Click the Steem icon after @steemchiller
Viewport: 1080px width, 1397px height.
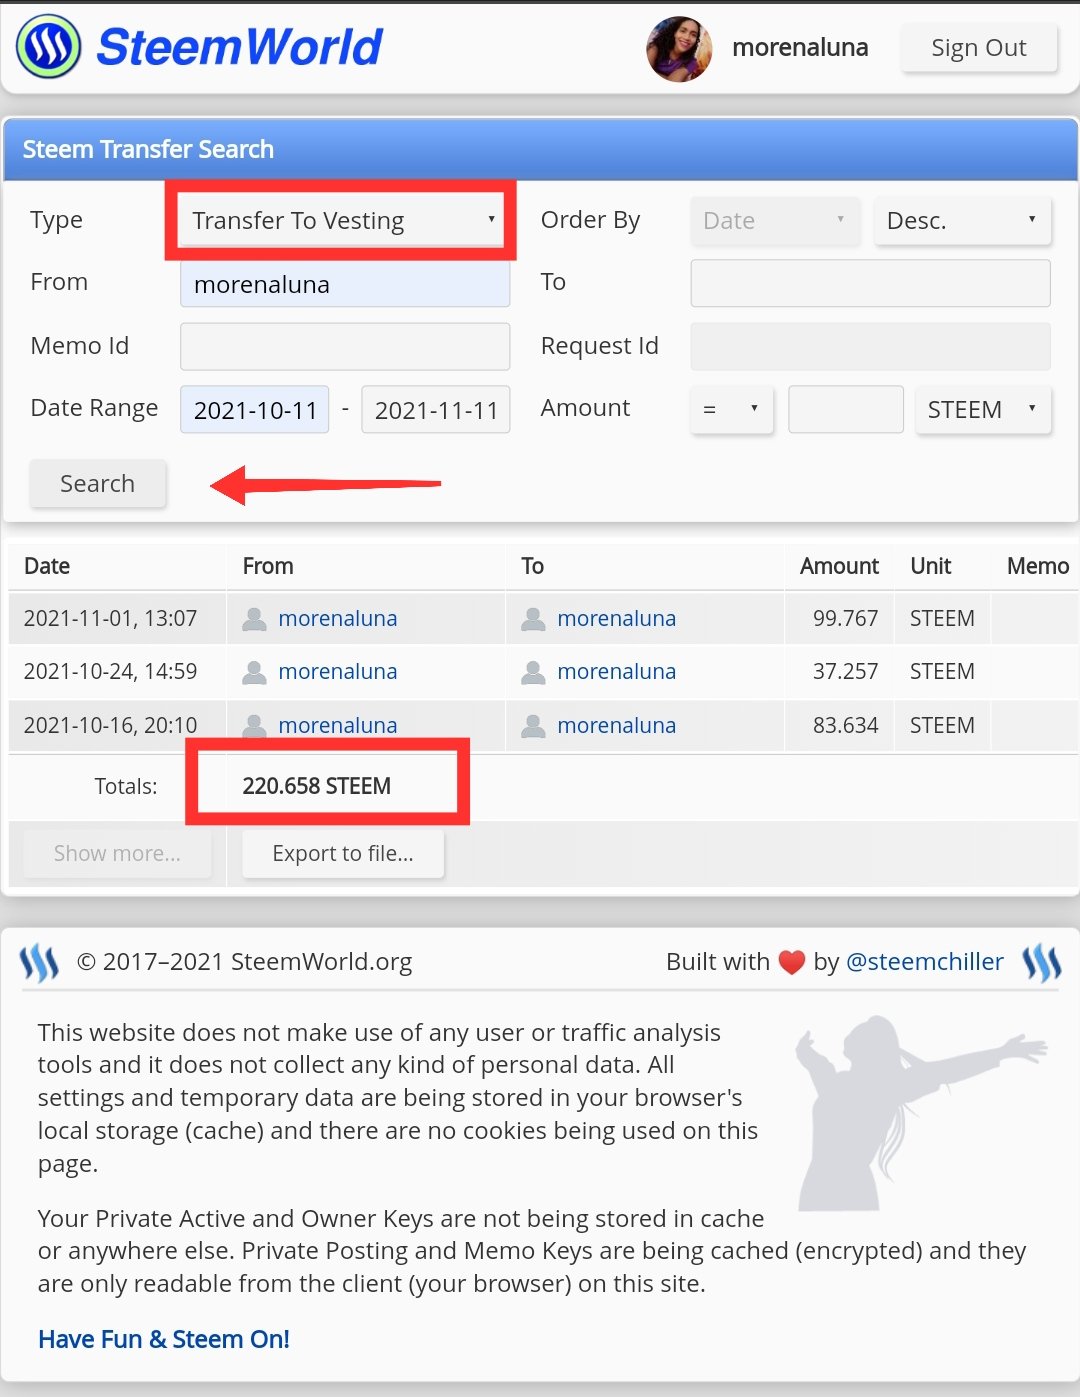[x=1042, y=963]
